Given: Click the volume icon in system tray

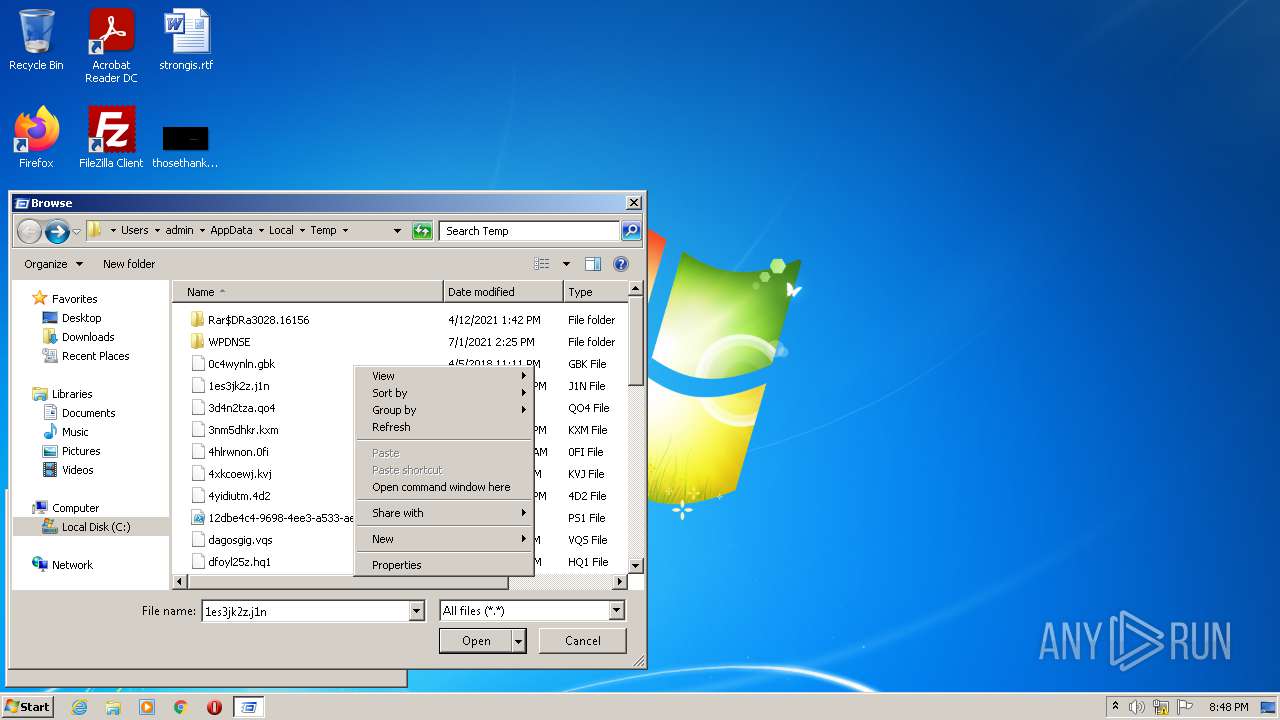Looking at the screenshot, I should pos(1137,707).
